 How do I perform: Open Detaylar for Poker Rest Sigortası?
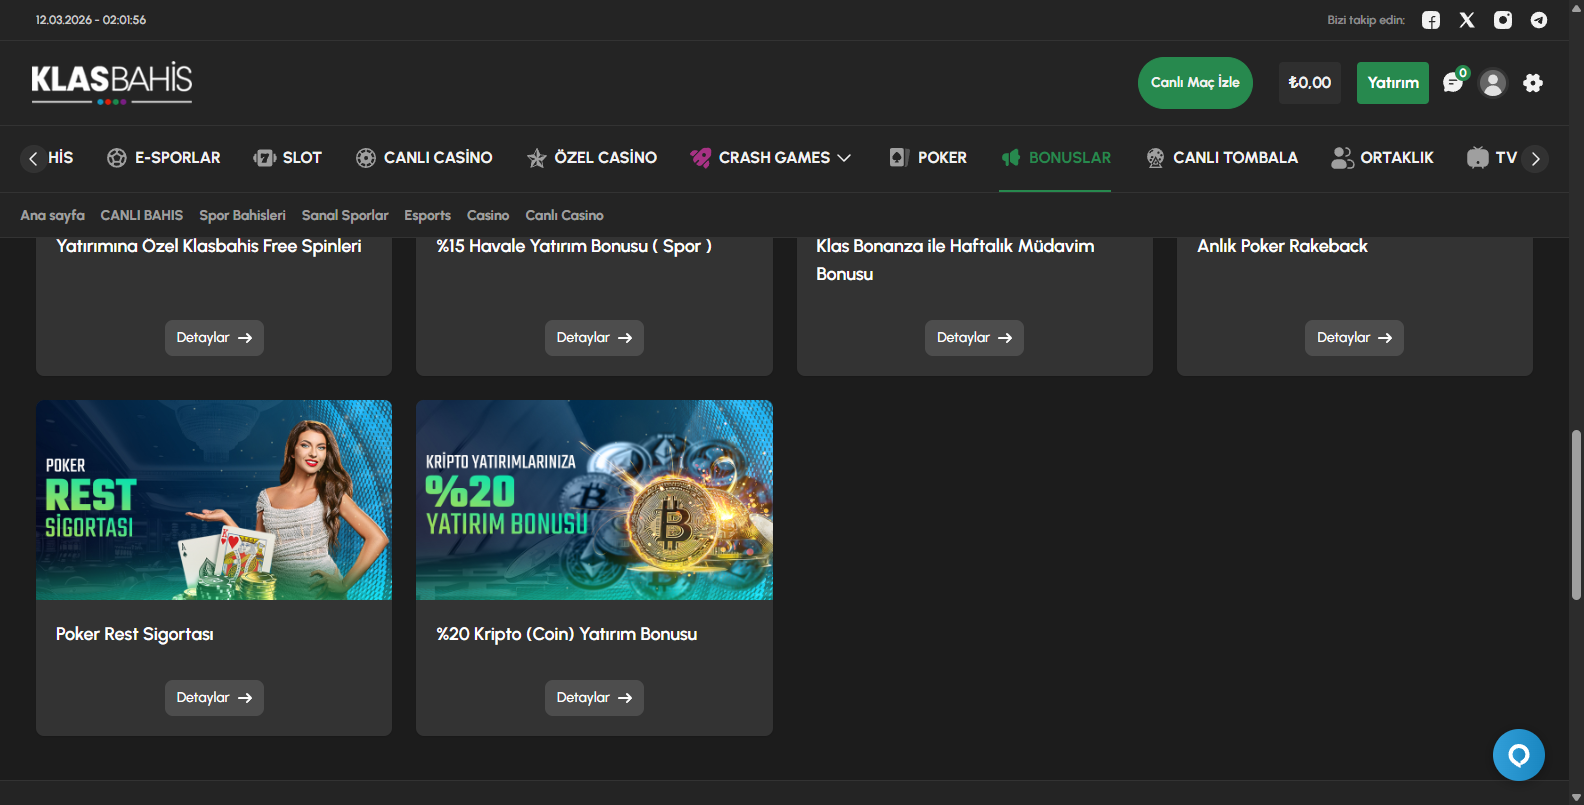[214, 698]
